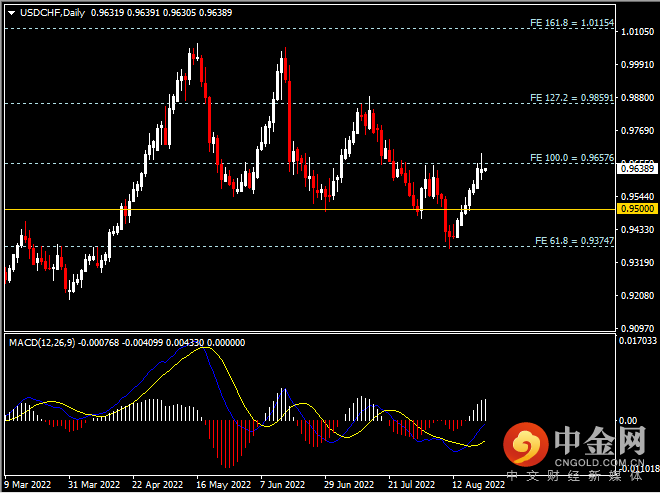The width and height of the screenshot is (660, 494).
Task: Open the chart menu triangle beside USDCHF,Daily
Action: click(x=12, y=13)
